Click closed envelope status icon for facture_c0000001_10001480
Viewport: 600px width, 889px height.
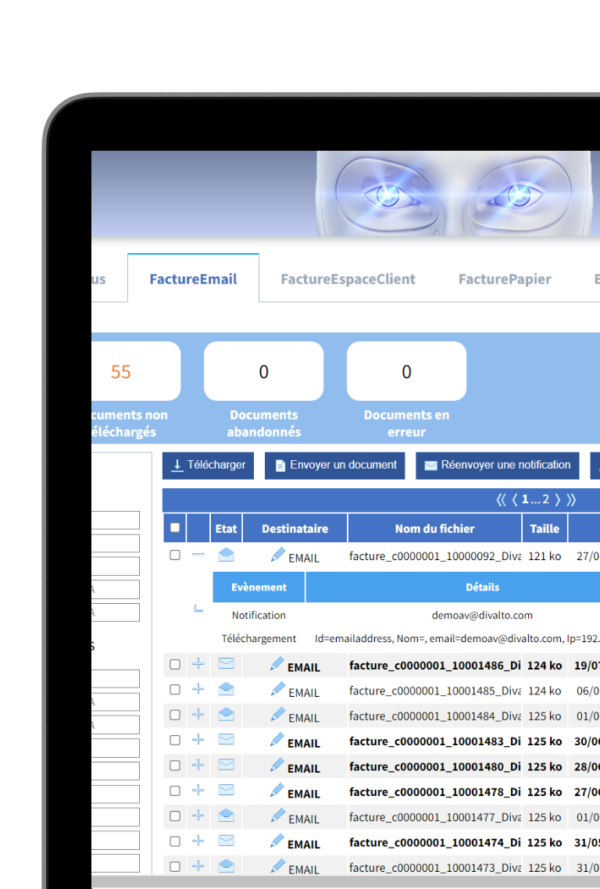[226, 765]
